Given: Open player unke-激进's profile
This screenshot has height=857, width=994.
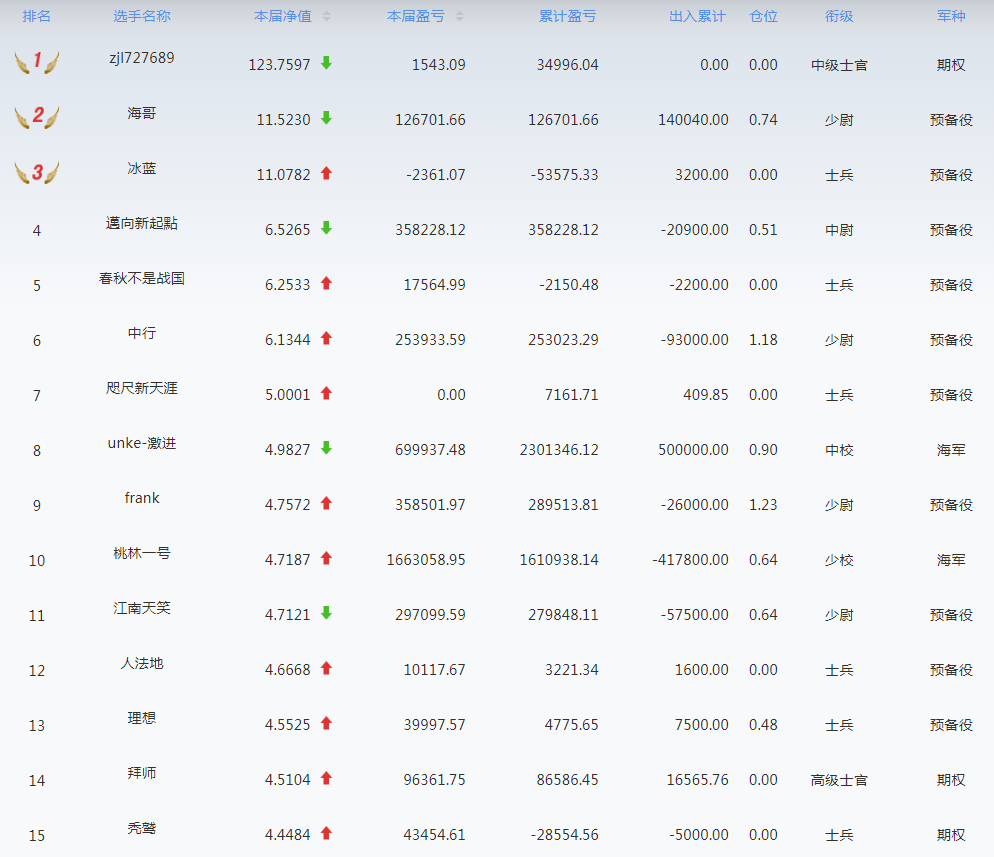Looking at the screenshot, I should (x=142, y=443).
